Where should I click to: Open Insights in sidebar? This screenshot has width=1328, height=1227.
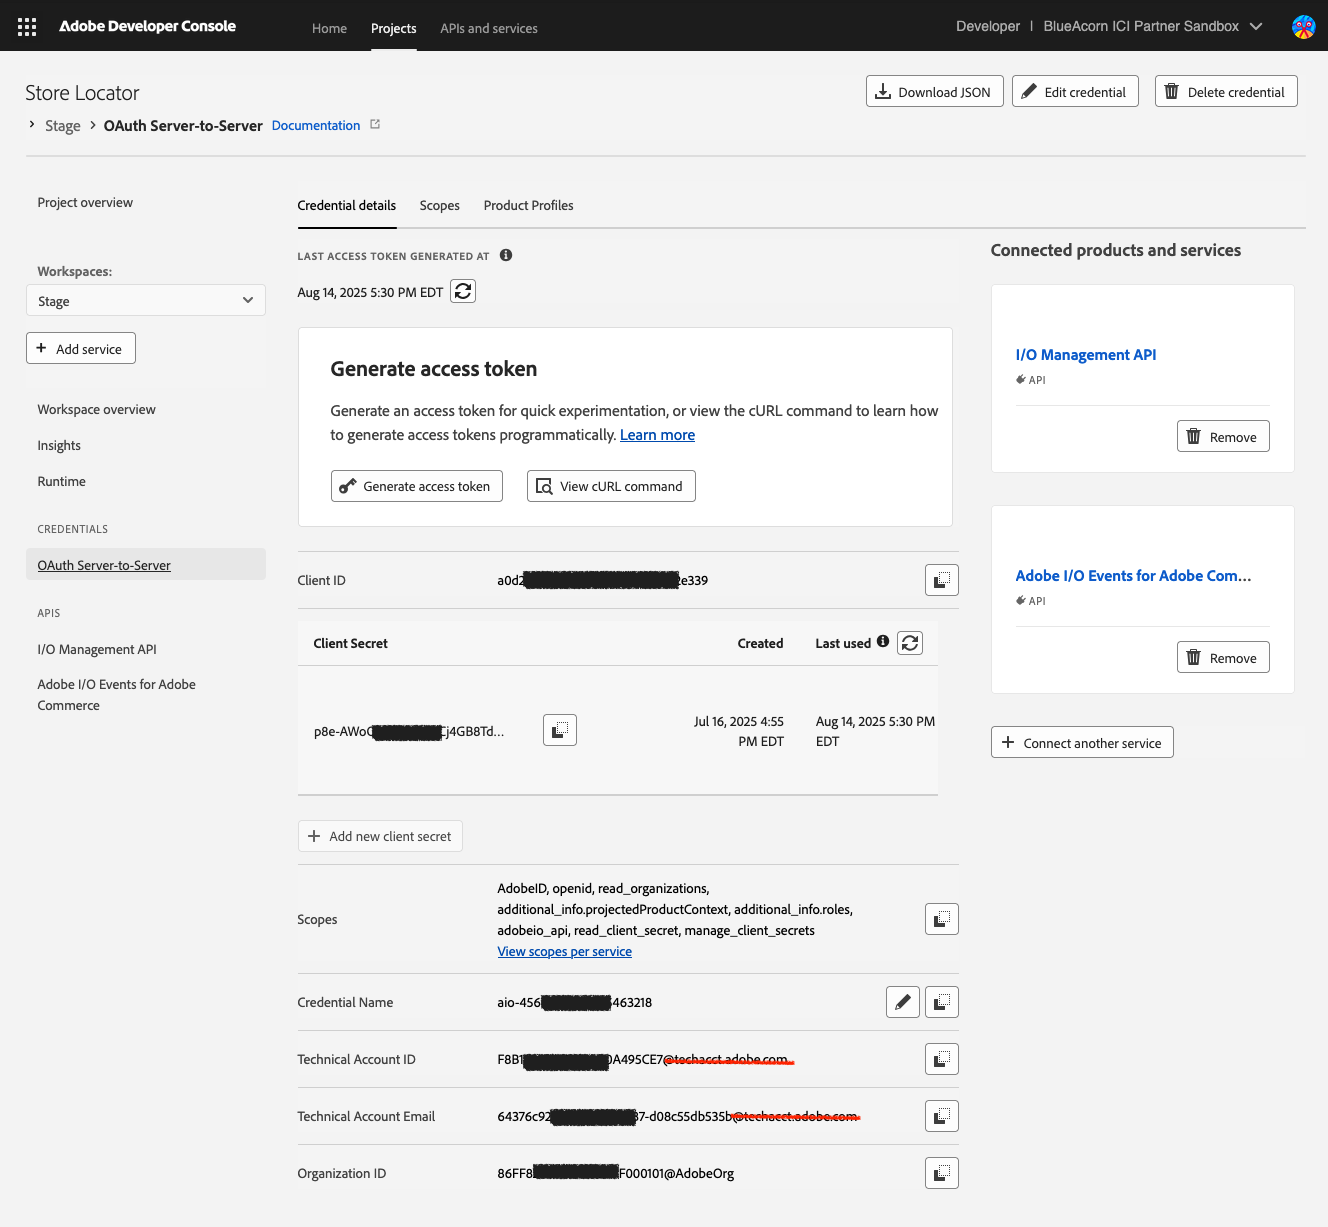59,445
